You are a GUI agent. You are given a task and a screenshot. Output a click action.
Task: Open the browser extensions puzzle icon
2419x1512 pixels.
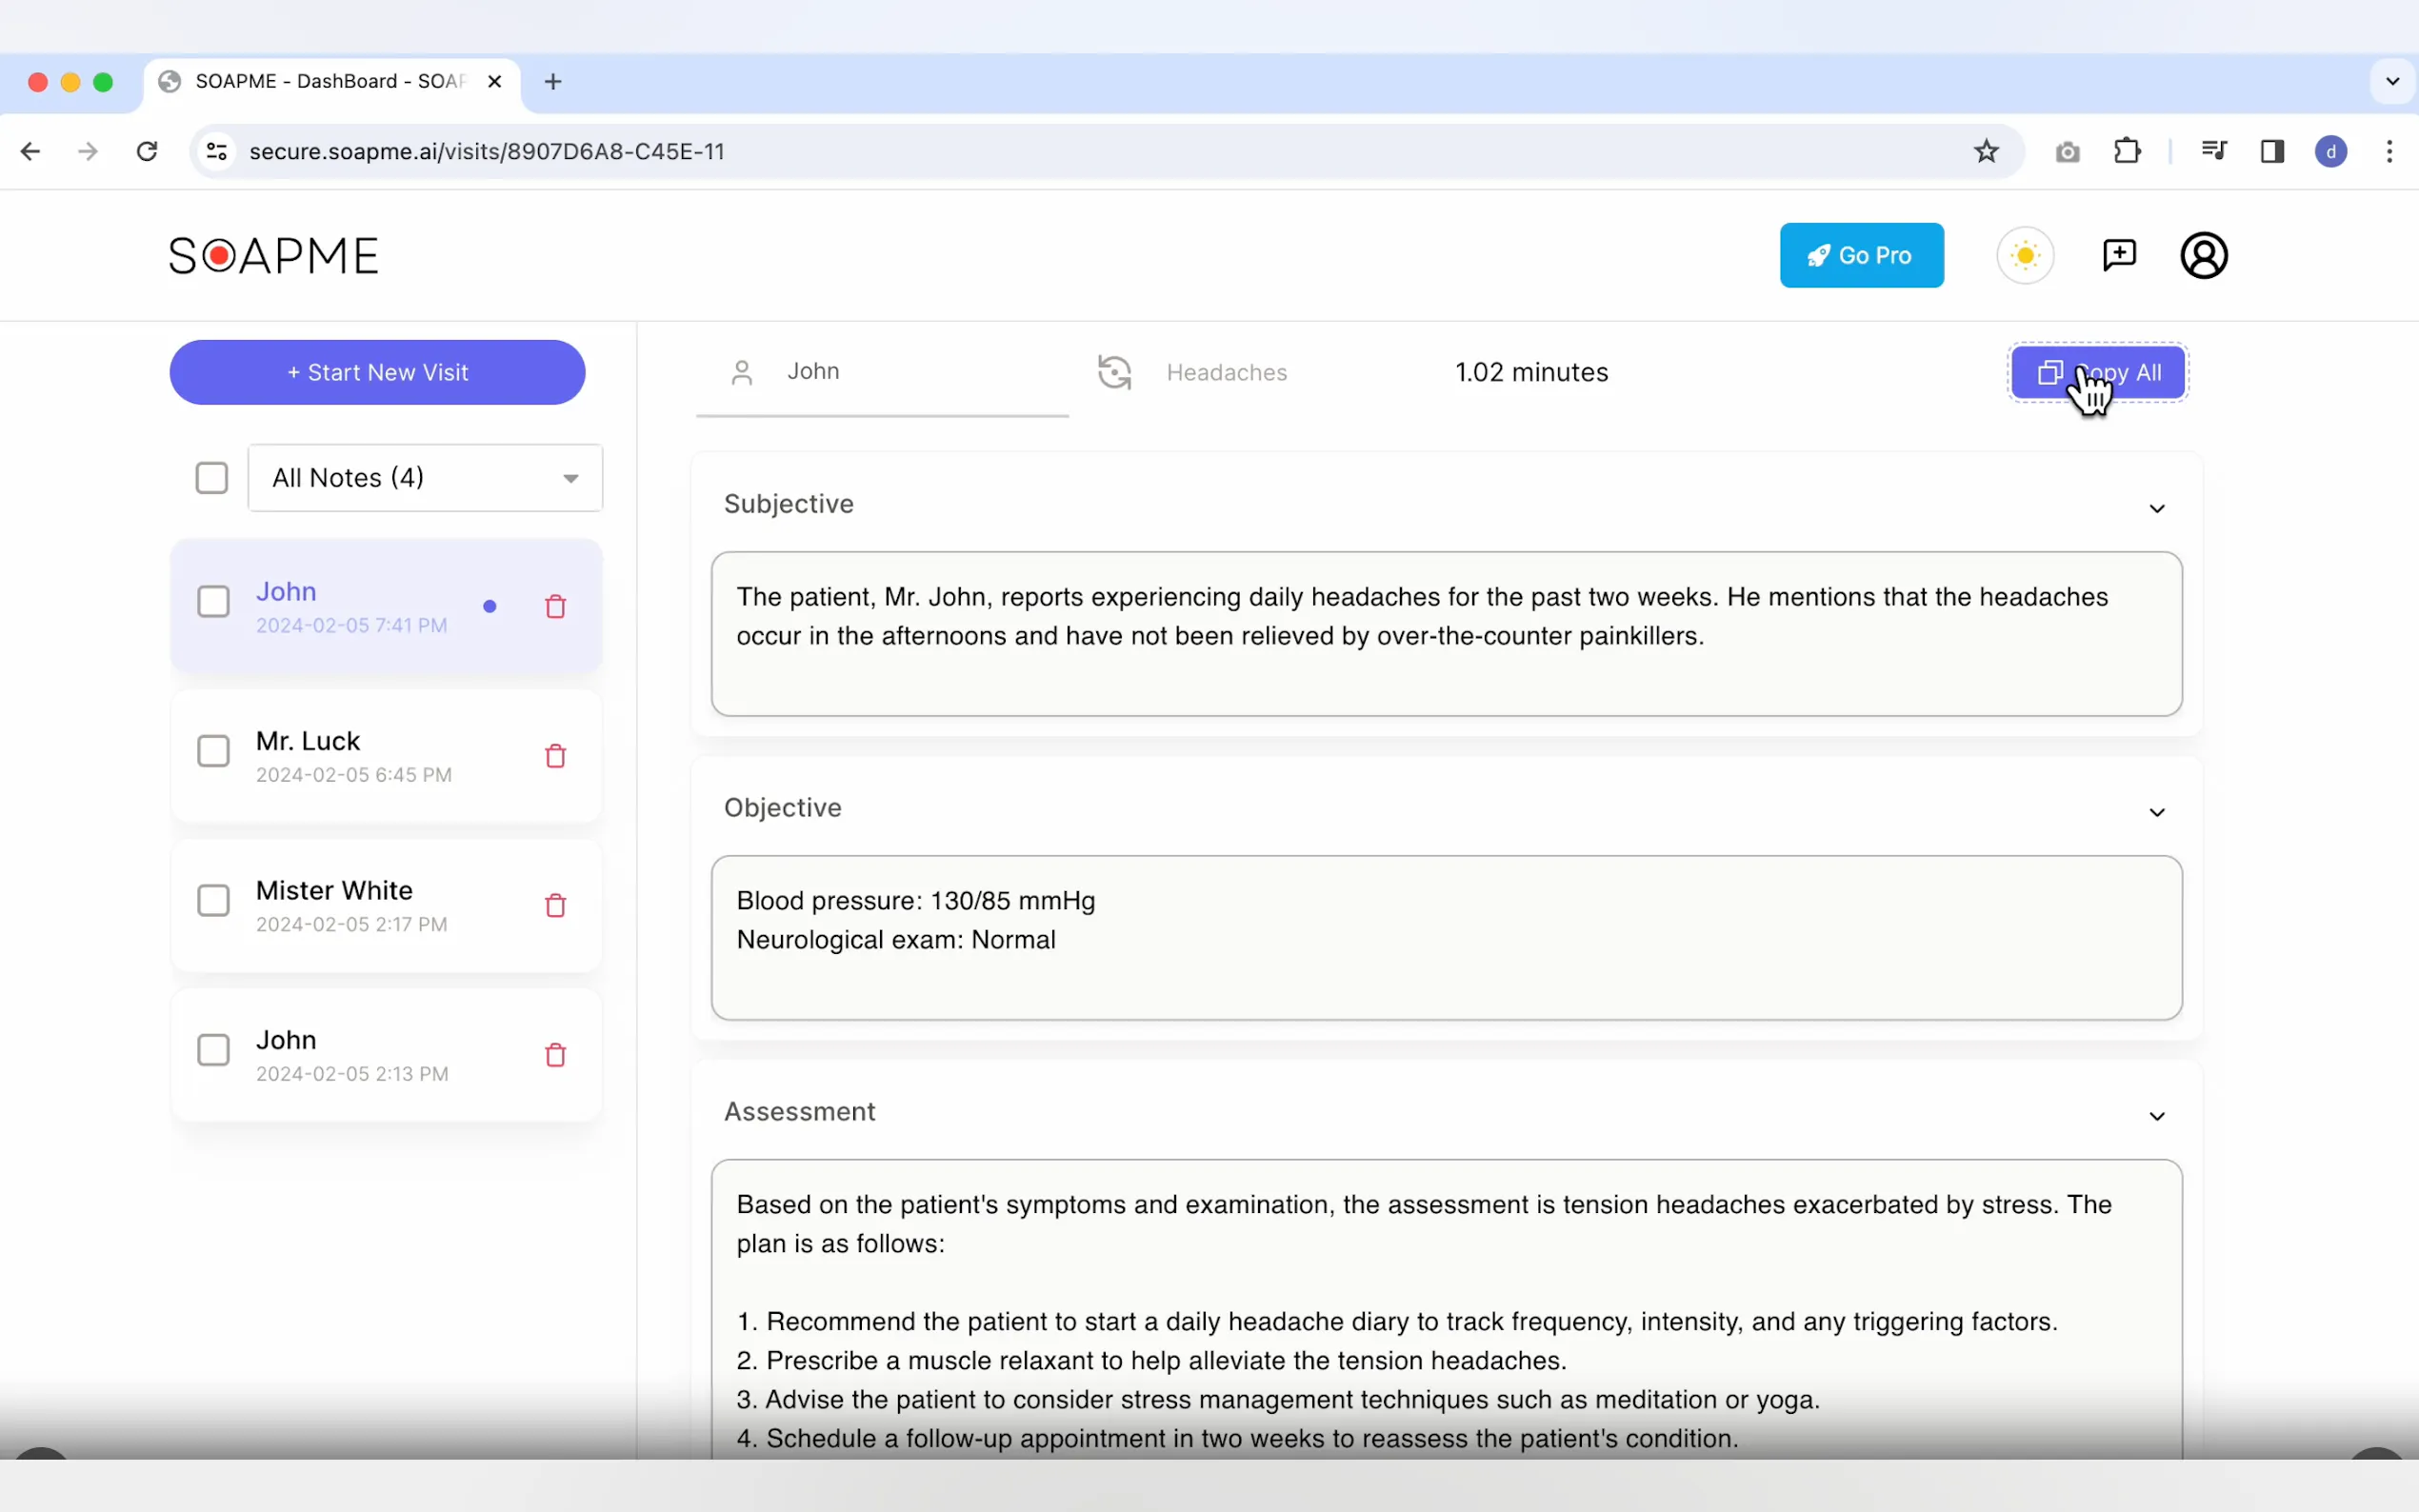click(x=2127, y=151)
